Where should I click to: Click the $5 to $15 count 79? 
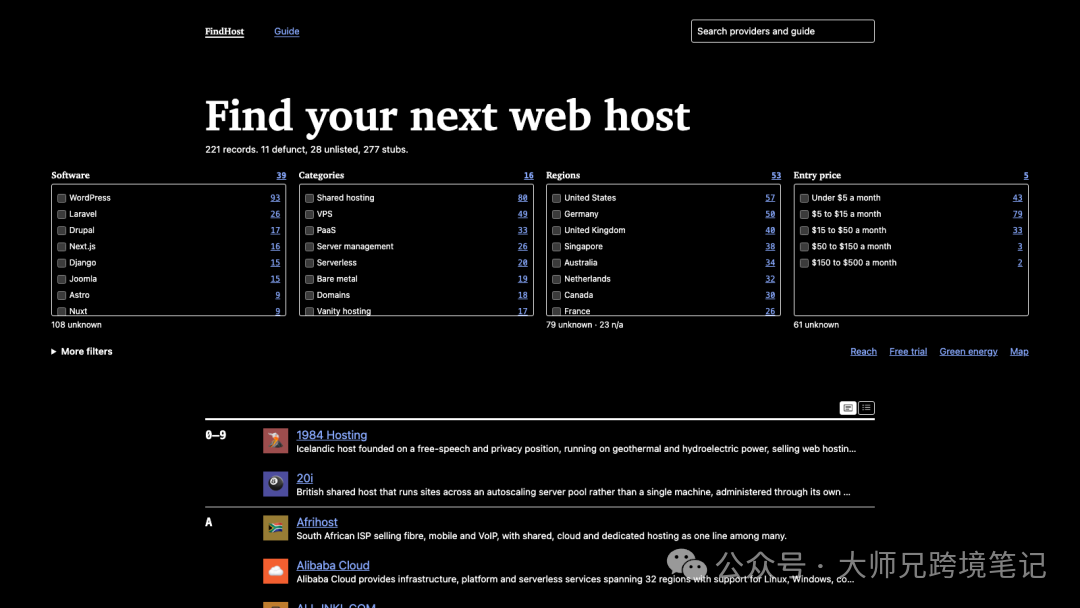(x=1017, y=214)
